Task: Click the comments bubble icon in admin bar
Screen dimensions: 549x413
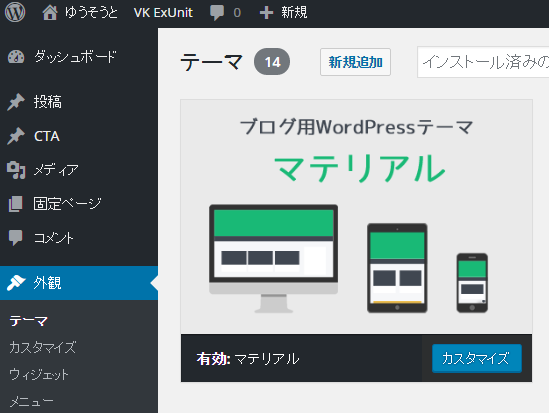Action: pos(217,13)
